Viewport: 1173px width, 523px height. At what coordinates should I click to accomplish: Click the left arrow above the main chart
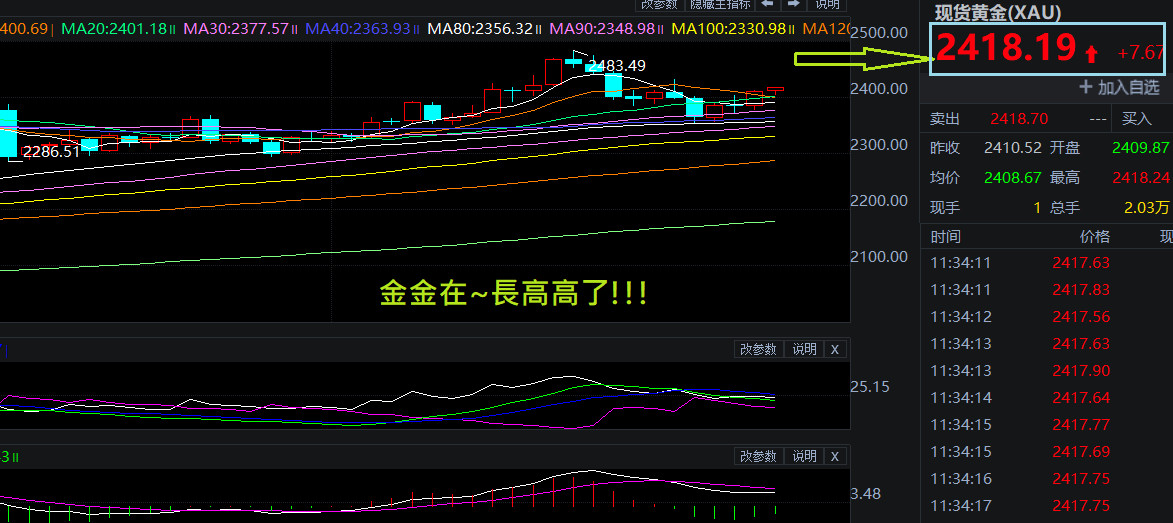[768, 4]
